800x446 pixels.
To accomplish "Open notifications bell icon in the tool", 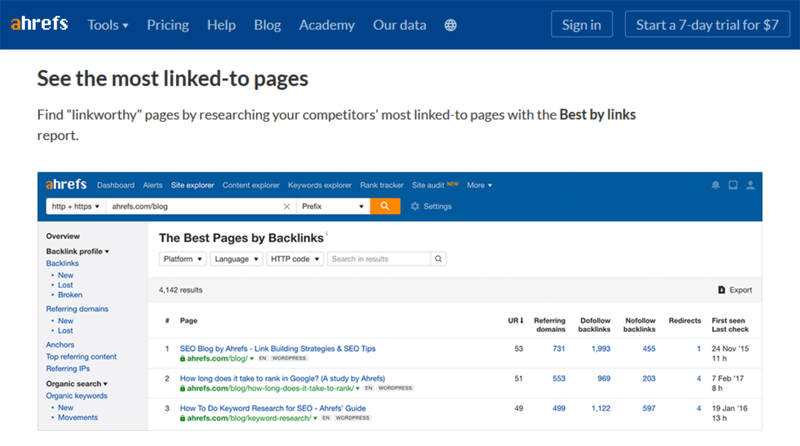I will pyautogui.click(x=716, y=185).
